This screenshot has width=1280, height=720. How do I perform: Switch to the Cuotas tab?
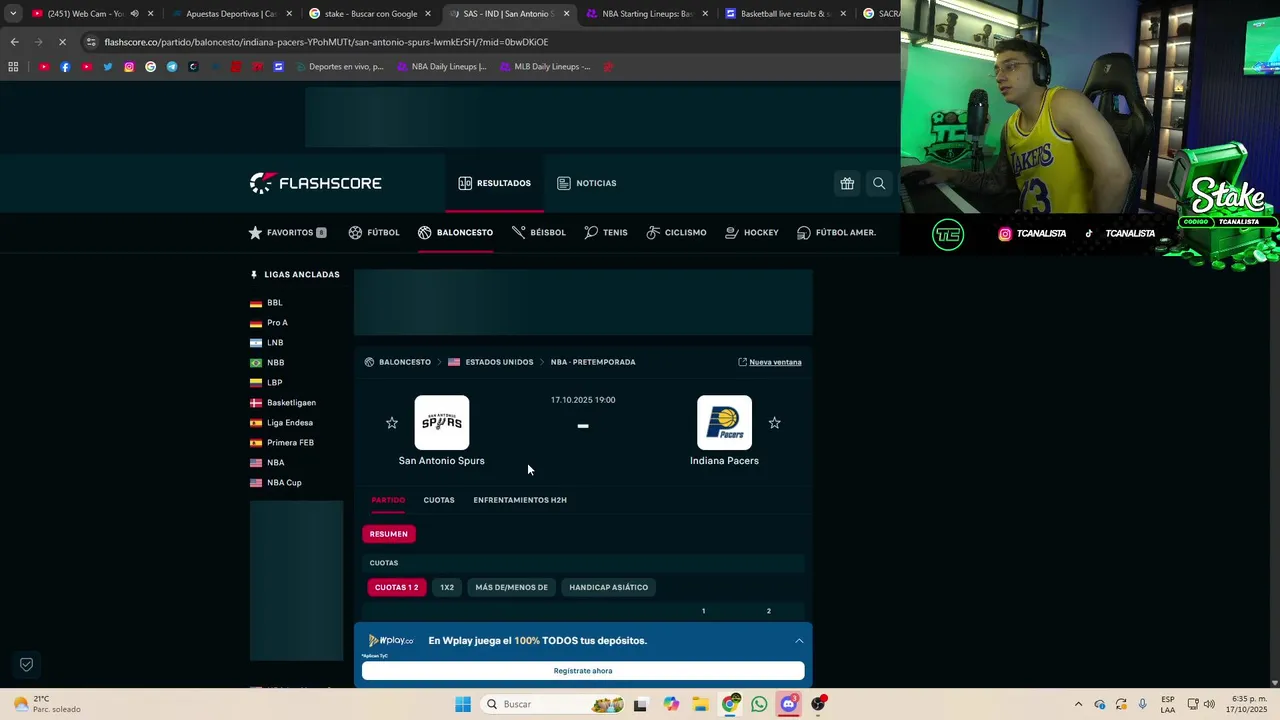coord(439,500)
